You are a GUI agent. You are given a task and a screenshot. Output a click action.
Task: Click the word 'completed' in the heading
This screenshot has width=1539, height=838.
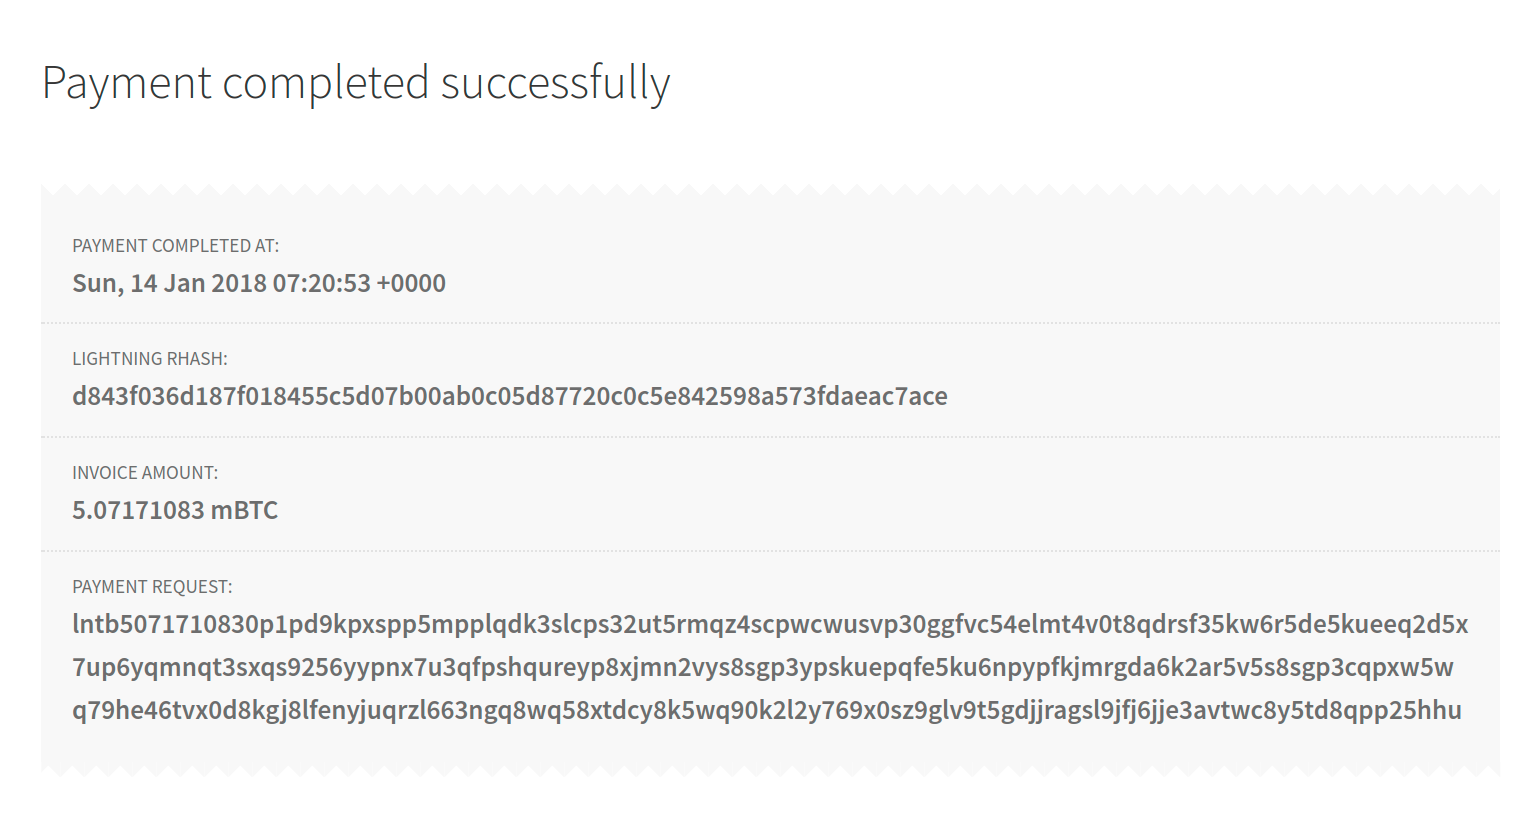coord(326,84)
